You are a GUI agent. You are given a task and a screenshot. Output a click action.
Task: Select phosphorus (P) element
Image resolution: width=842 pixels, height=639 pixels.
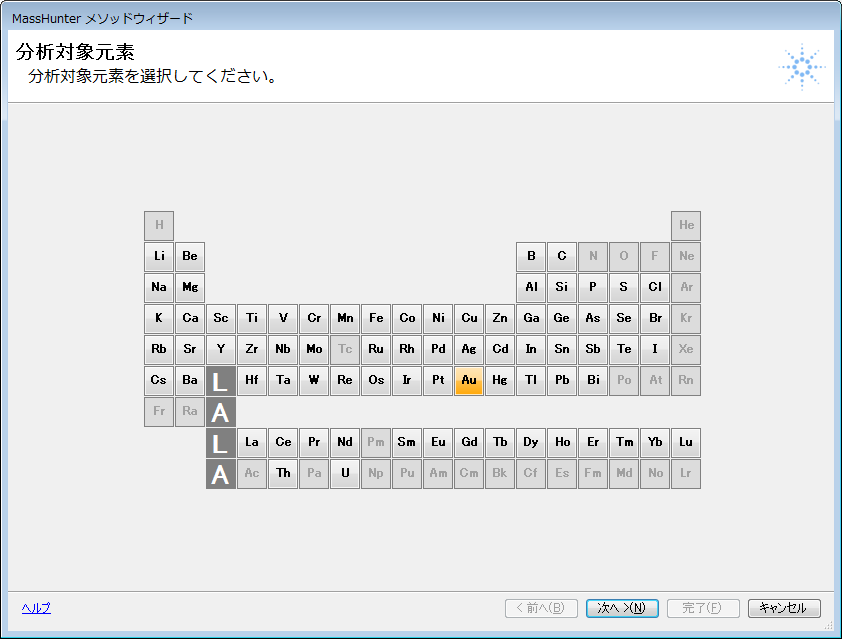(593, 288)
